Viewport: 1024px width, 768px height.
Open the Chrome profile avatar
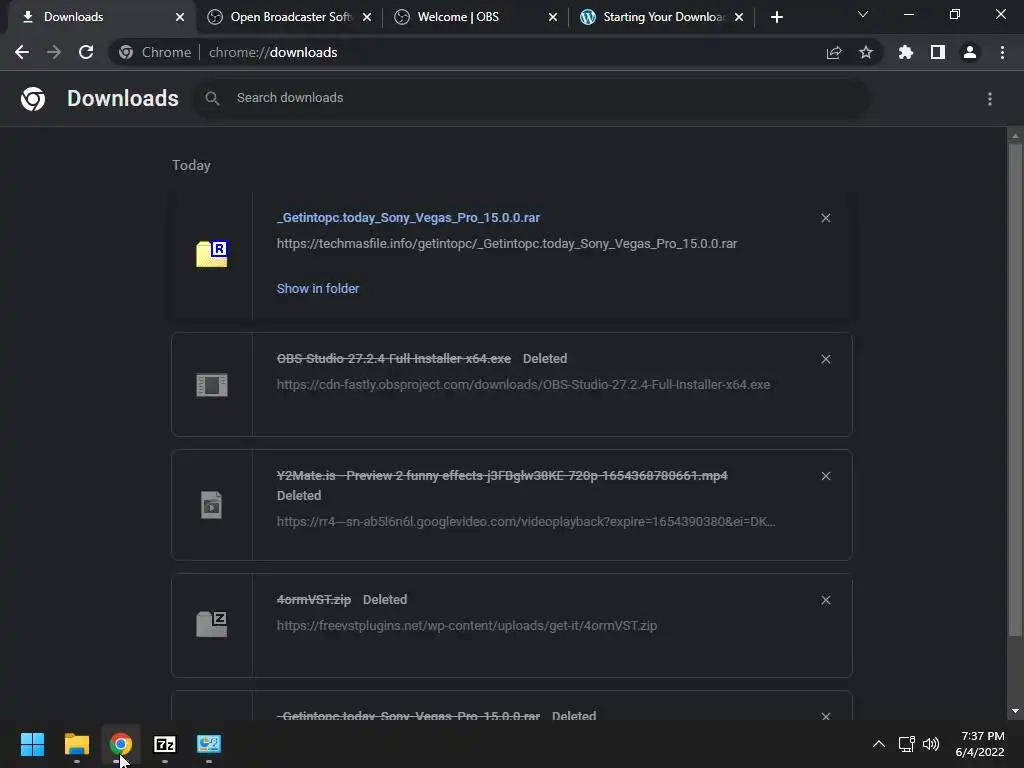(x=970, y=52)
